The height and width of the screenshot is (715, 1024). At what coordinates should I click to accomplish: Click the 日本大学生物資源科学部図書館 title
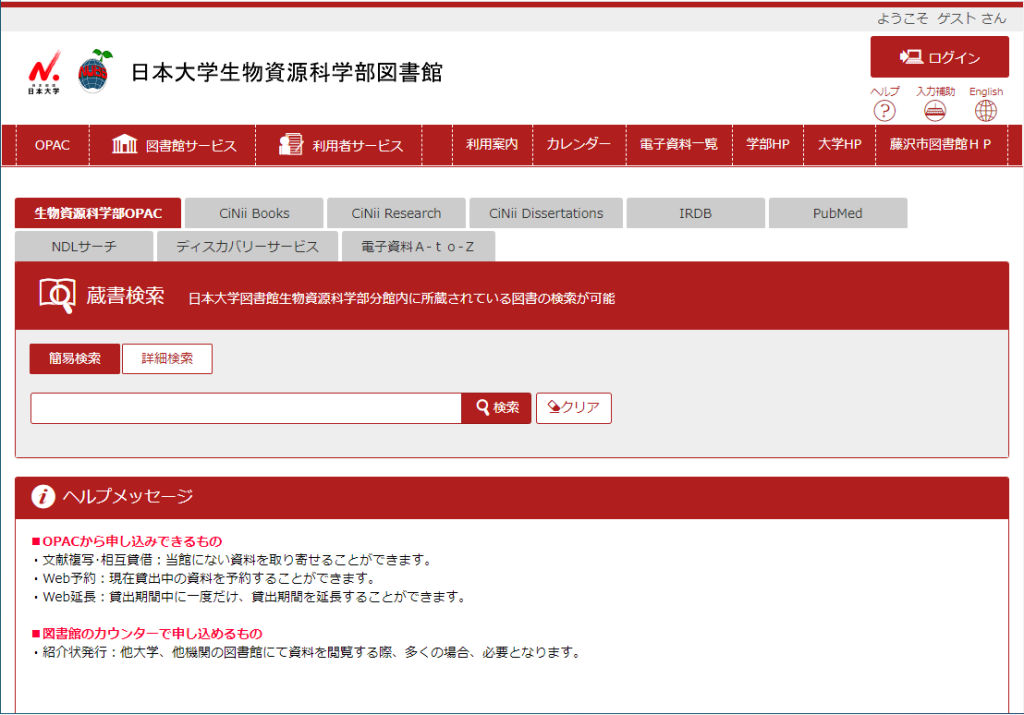pos(287,72)
